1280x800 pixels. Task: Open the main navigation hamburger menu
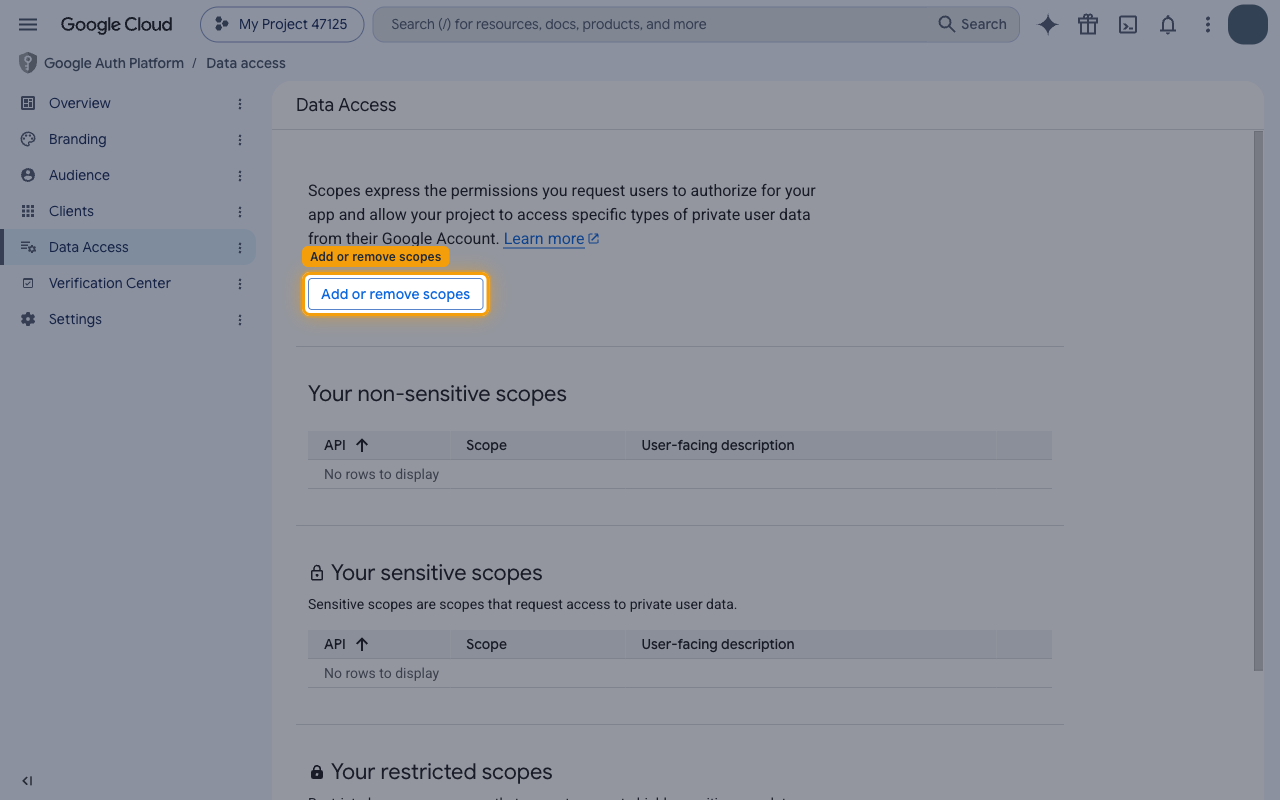tap(28, 24)
